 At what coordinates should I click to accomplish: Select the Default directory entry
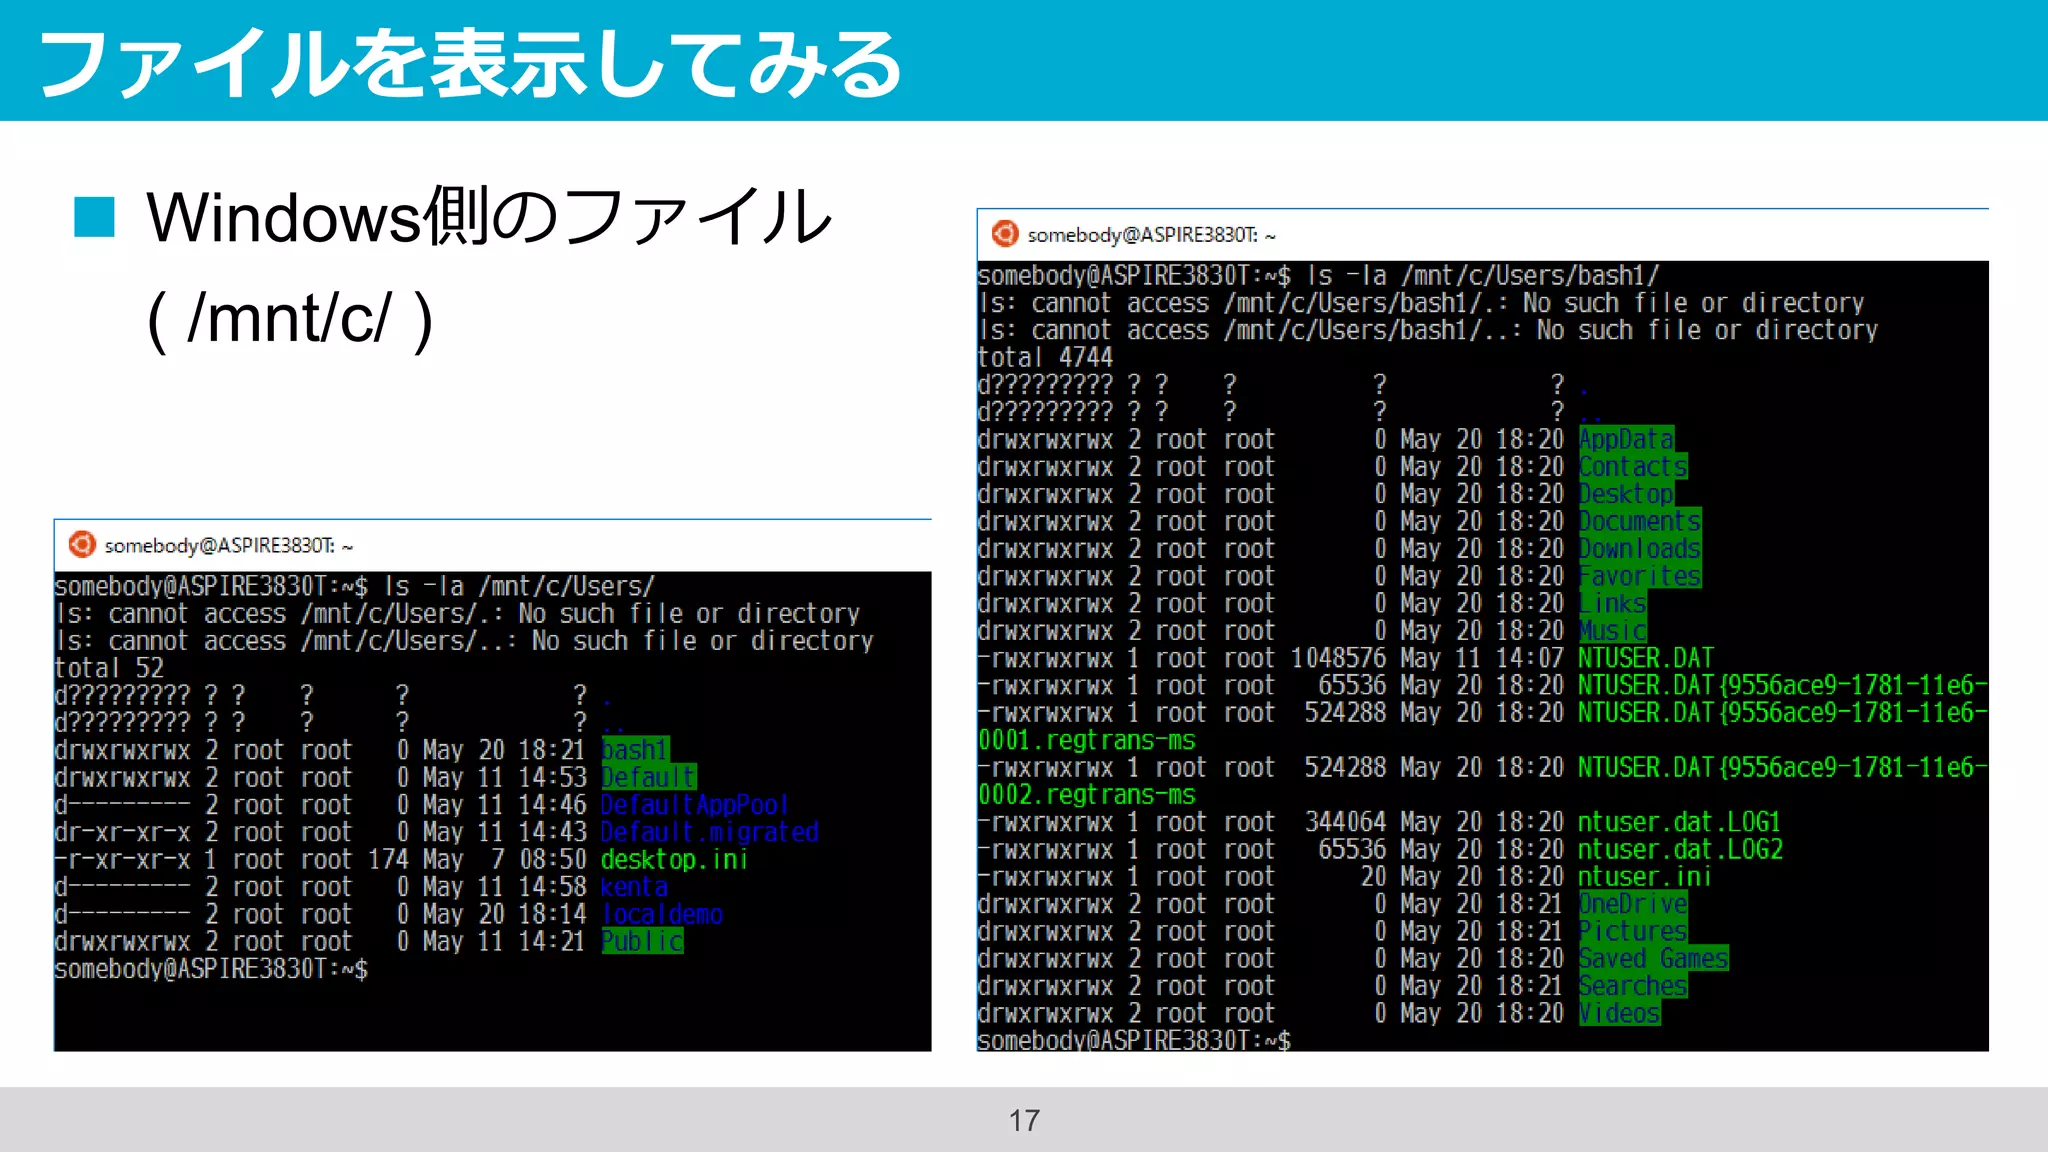[x=649, y=777]
